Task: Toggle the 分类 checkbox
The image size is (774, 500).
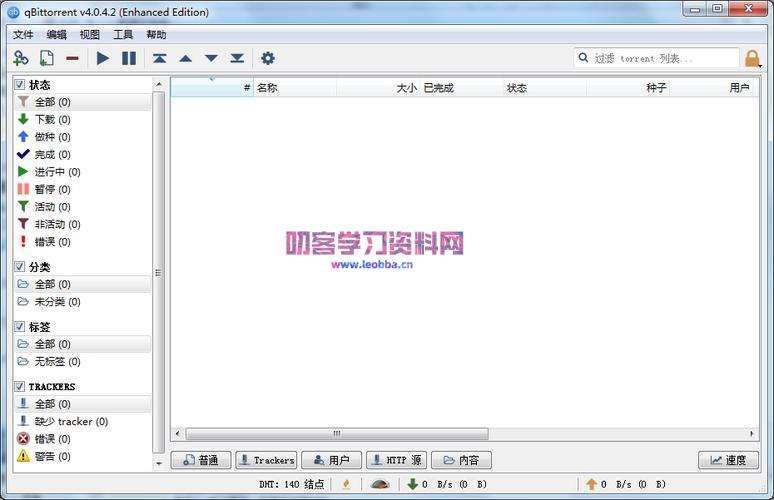Action: click(x=20, y=267)
